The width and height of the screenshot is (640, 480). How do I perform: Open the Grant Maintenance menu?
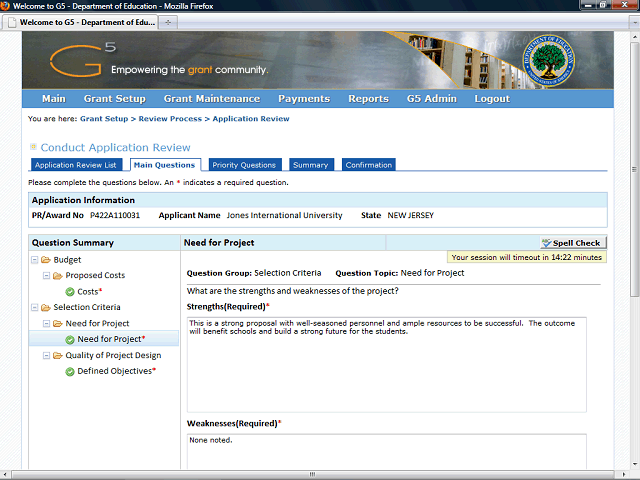tap(211, 99)
